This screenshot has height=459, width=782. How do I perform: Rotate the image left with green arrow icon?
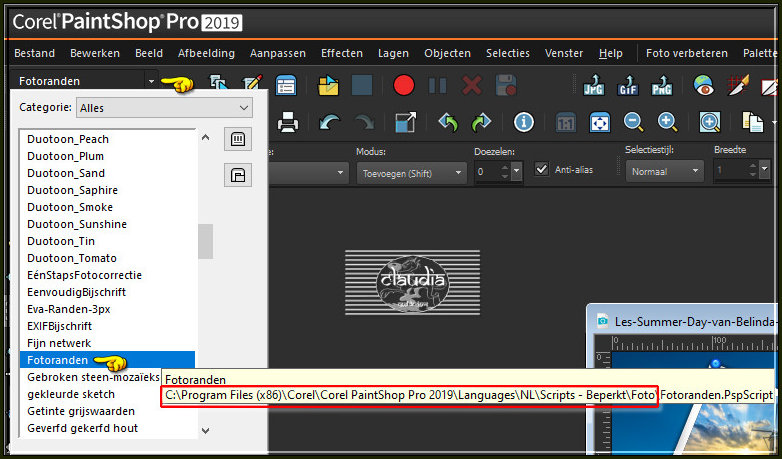(447, 122)
